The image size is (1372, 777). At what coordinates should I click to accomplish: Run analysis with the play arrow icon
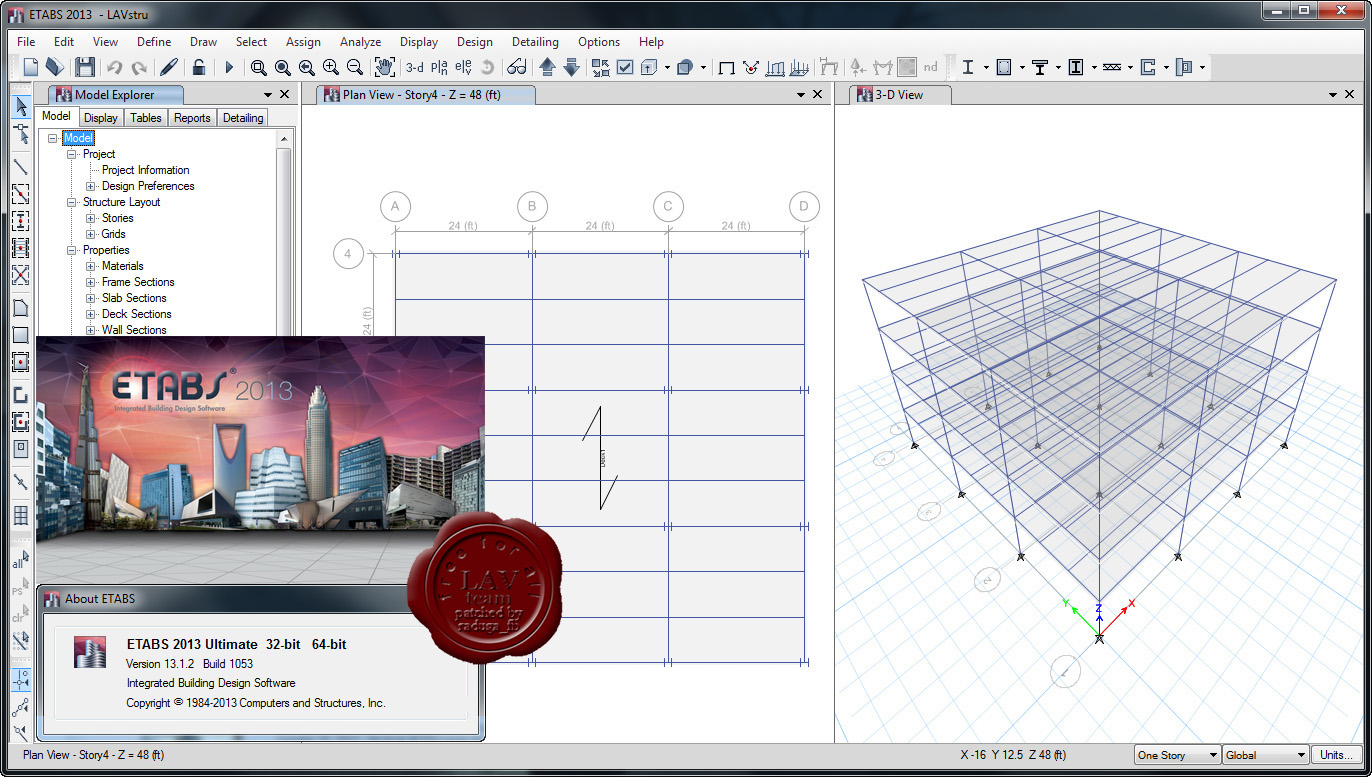[x=229, y=67]
